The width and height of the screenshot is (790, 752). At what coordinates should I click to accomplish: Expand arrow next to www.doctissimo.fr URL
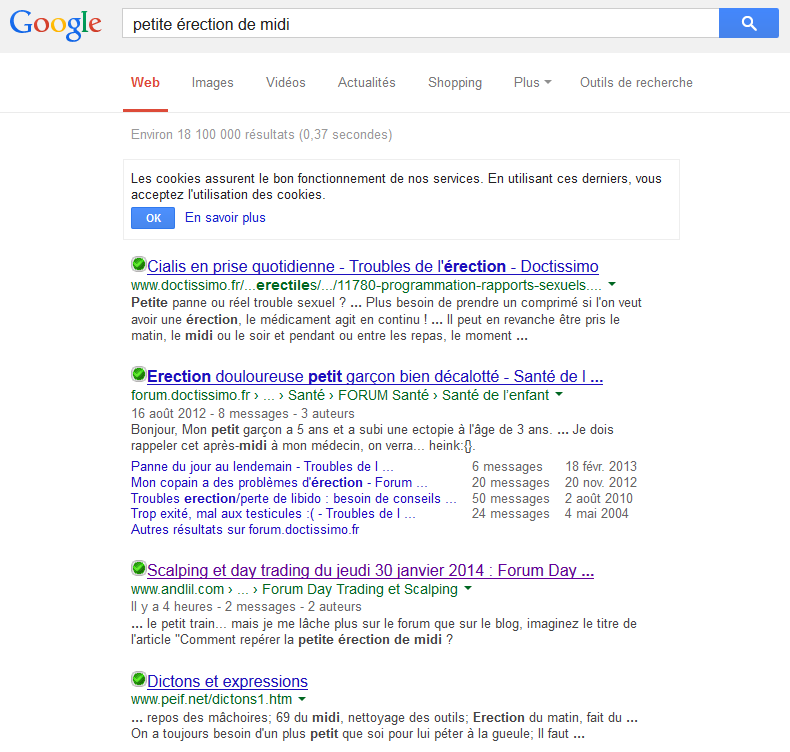(612, 285)
